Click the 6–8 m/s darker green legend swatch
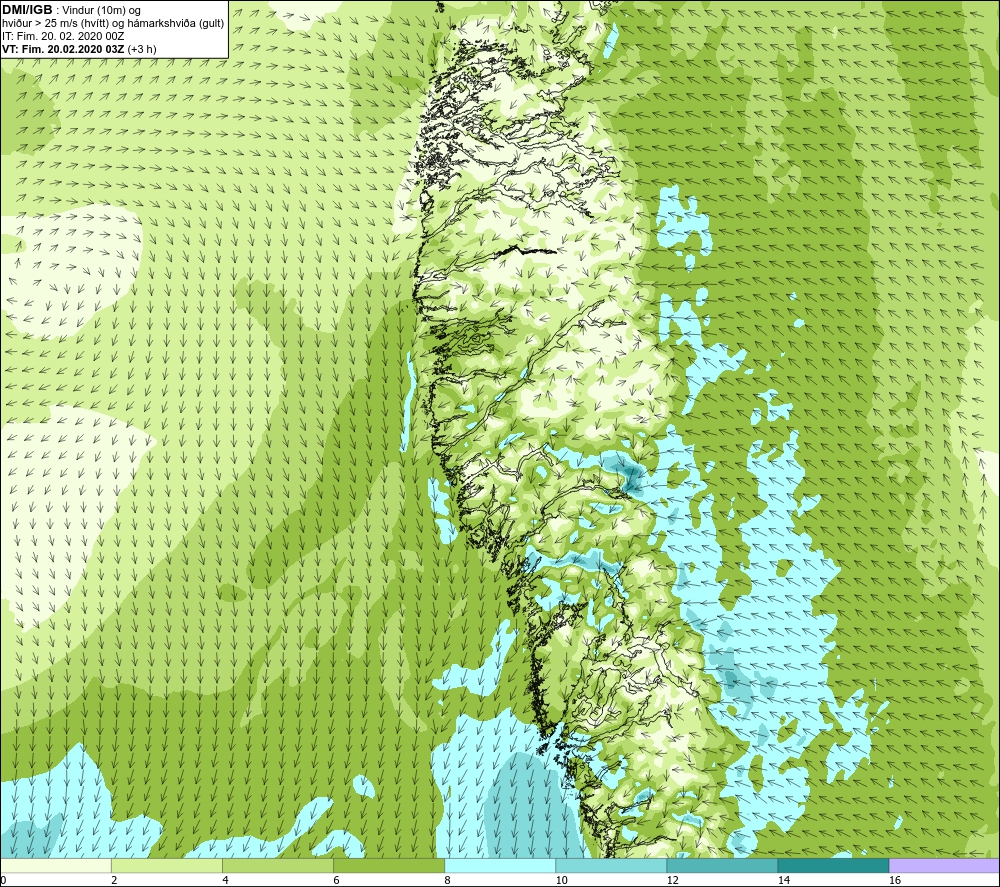The height and width of the screenshot is (887, 1000). point(389,866)
